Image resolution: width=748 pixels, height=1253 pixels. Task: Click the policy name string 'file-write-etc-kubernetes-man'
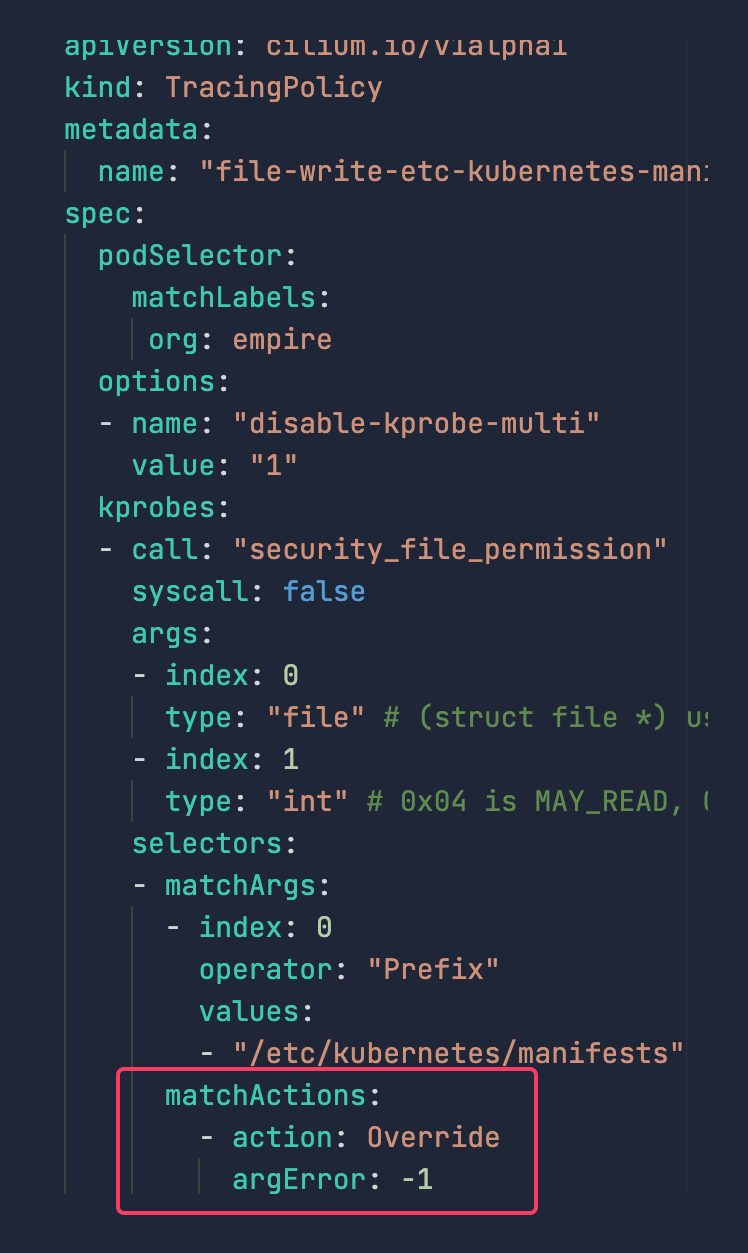pyautogui.click(x=454, y=172)
